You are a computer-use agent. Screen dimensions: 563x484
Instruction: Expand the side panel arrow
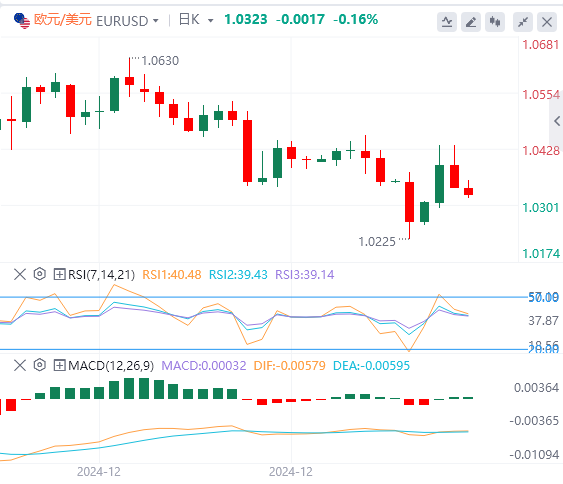[557, 121]
